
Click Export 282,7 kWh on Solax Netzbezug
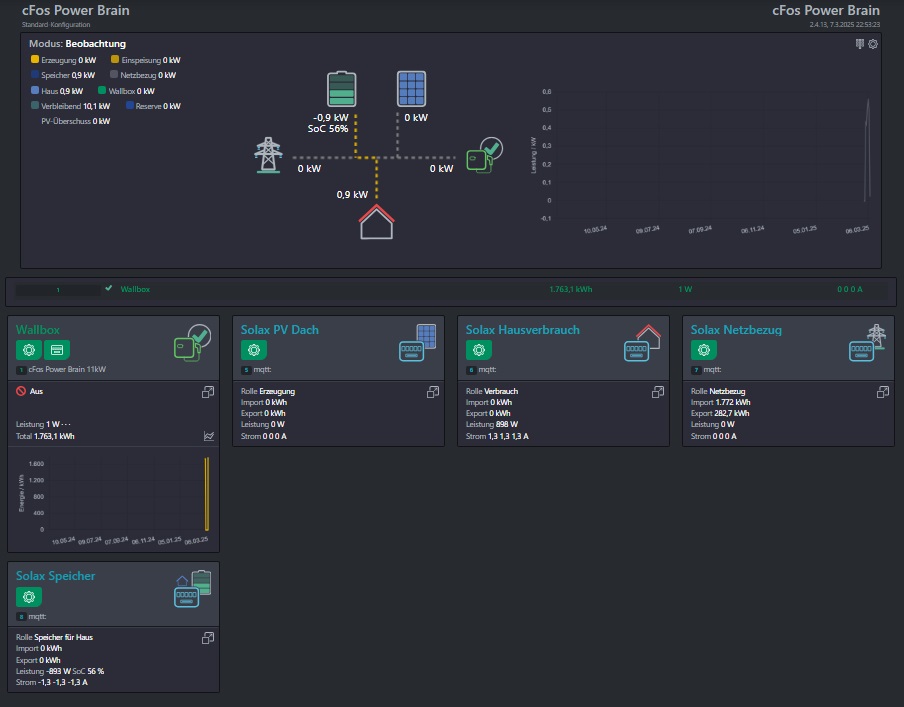720,413
